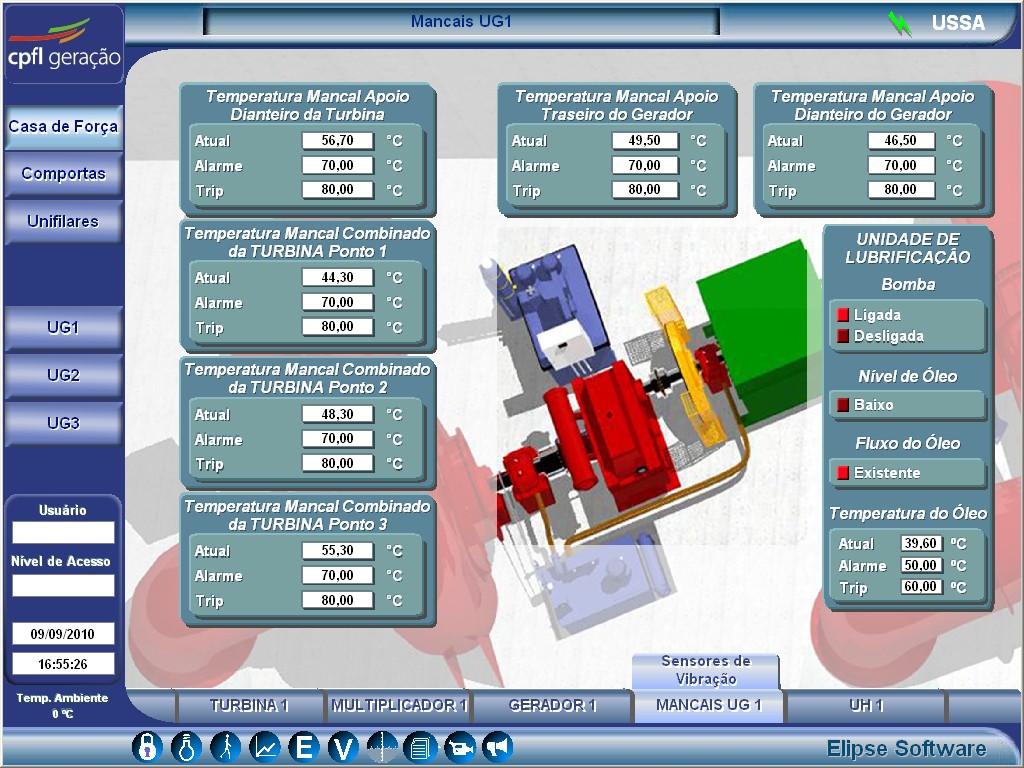
Task: Select the MANCAIS UG 1 tab
Action: pyautogui.click(x=709, y=705)
